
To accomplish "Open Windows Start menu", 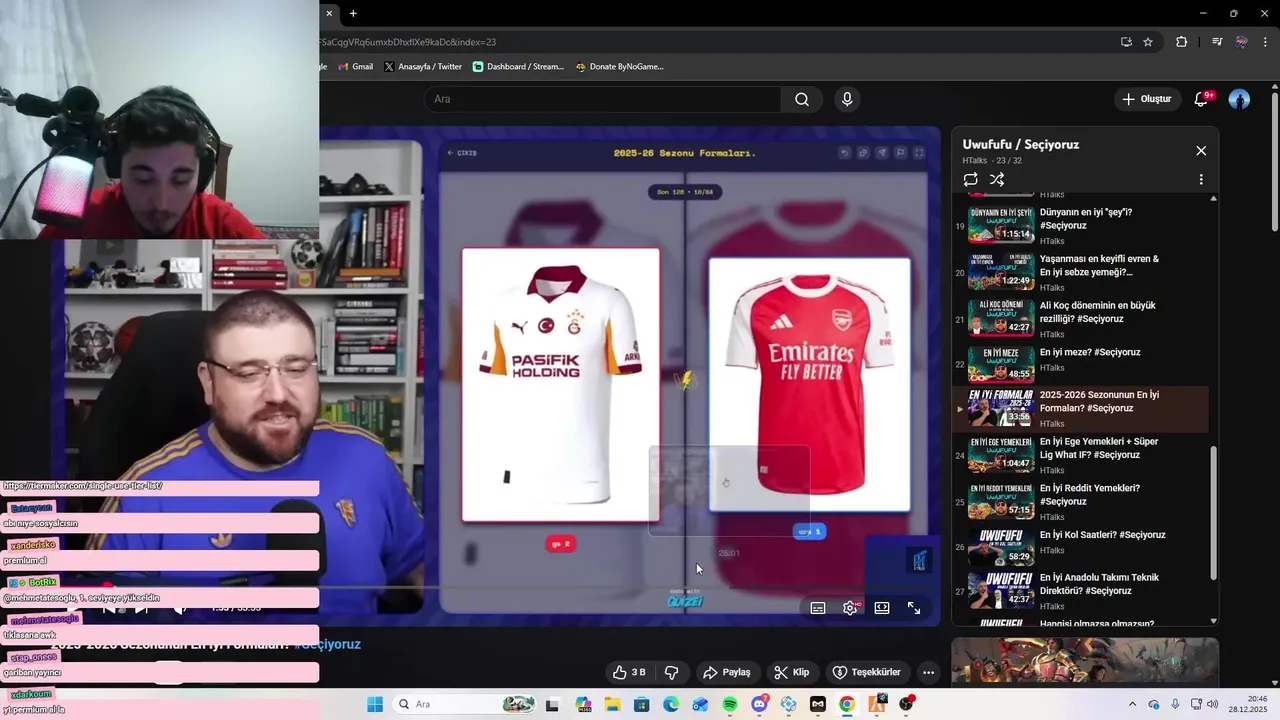I will [x=375, y=704].
